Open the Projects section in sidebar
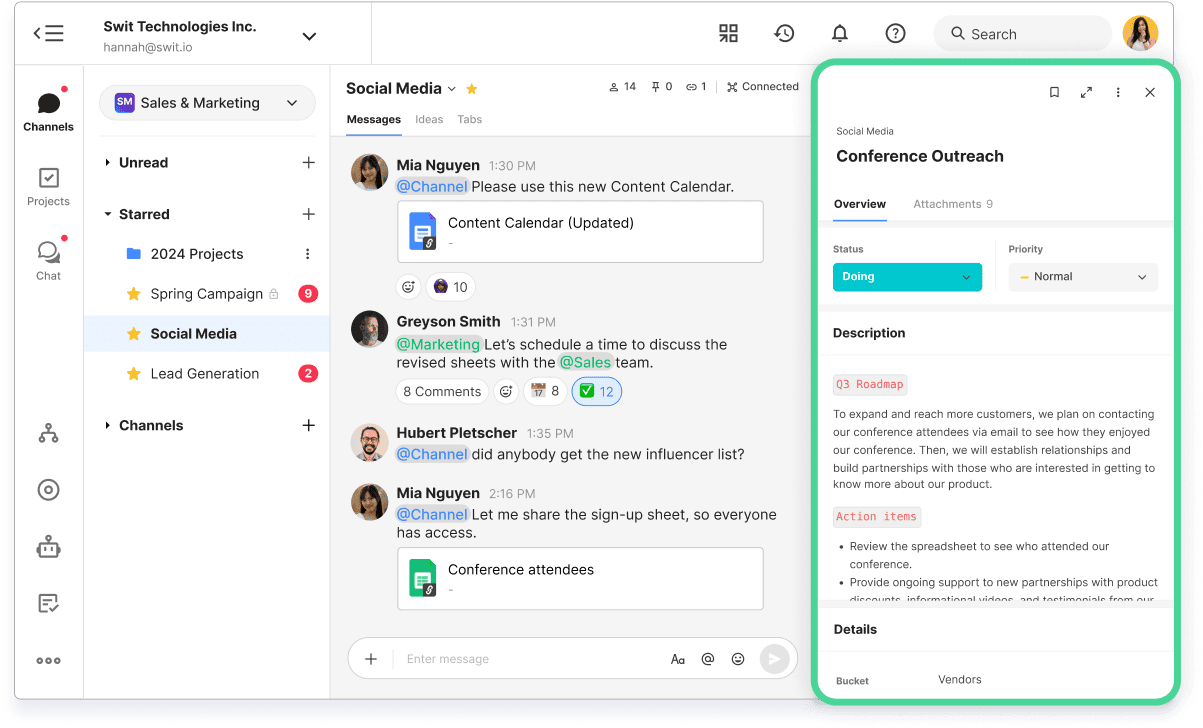The image size is (1203, 728). tap(48, 186)
